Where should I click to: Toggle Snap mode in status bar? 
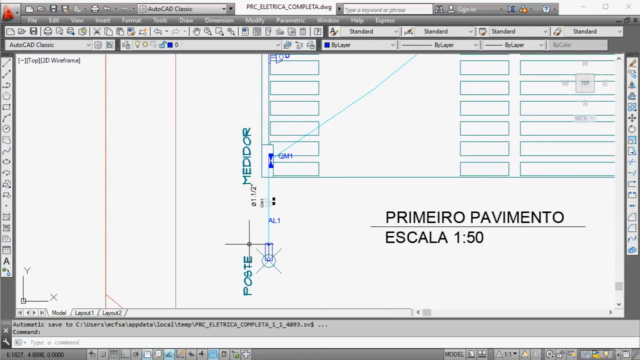(103, 354)
